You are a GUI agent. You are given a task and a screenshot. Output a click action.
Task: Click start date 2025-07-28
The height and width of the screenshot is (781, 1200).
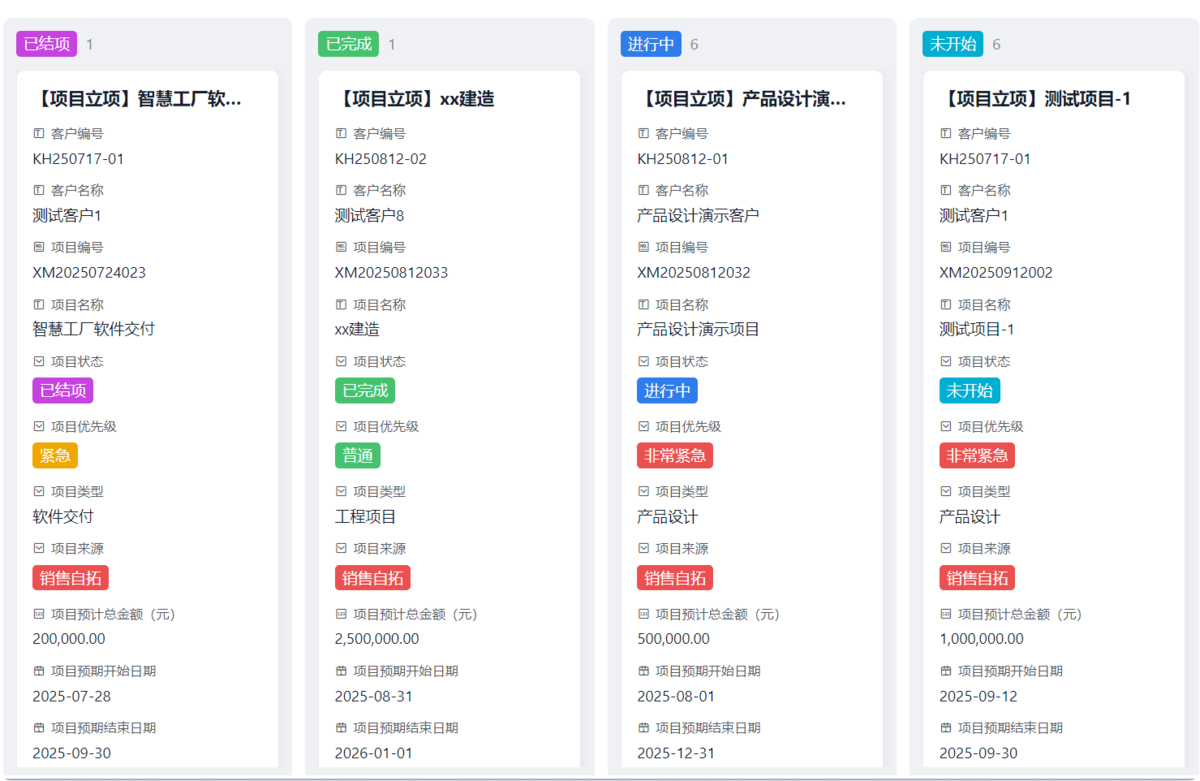pos(72,696)
